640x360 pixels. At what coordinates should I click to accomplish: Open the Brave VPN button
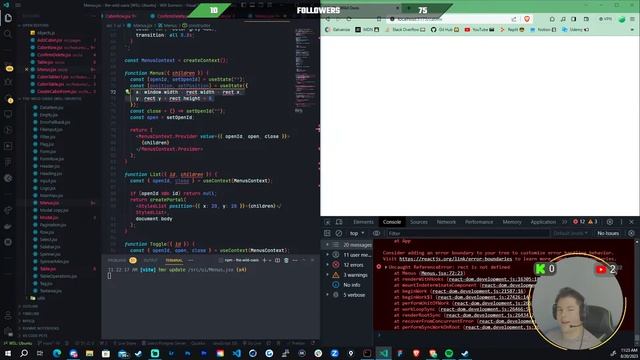605,19
